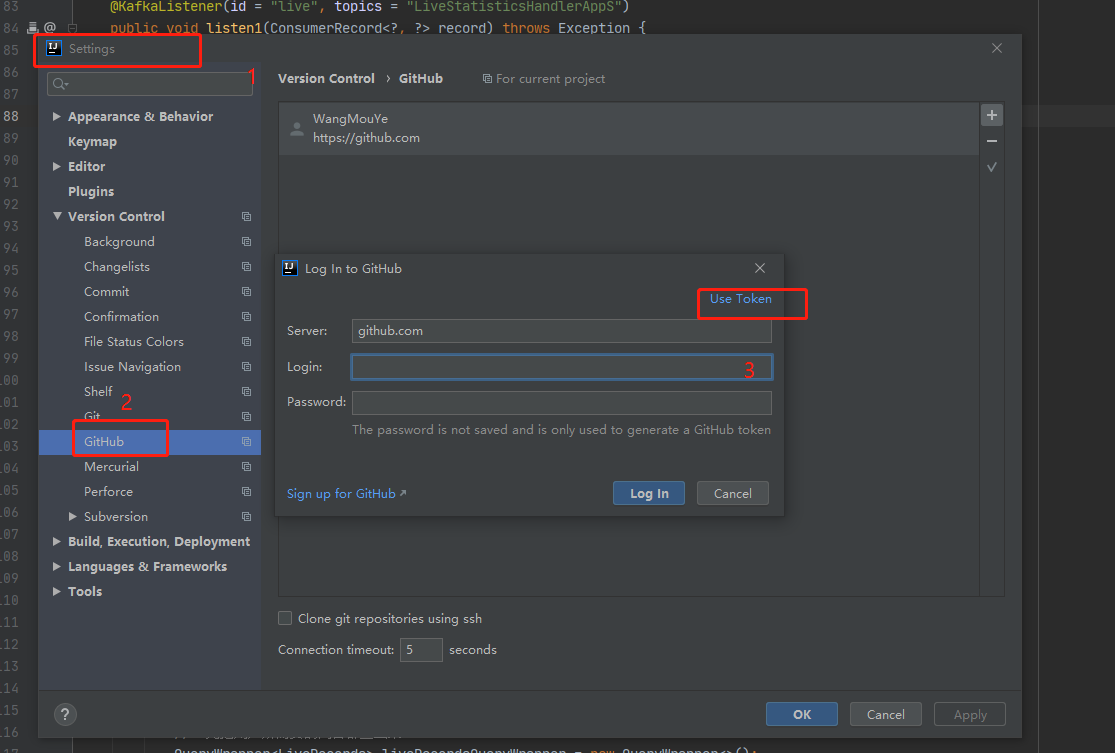Viewport: 1115px width, 753px height.
Task: Click project-level icon beside Perforce
Action: coord(247,491)
